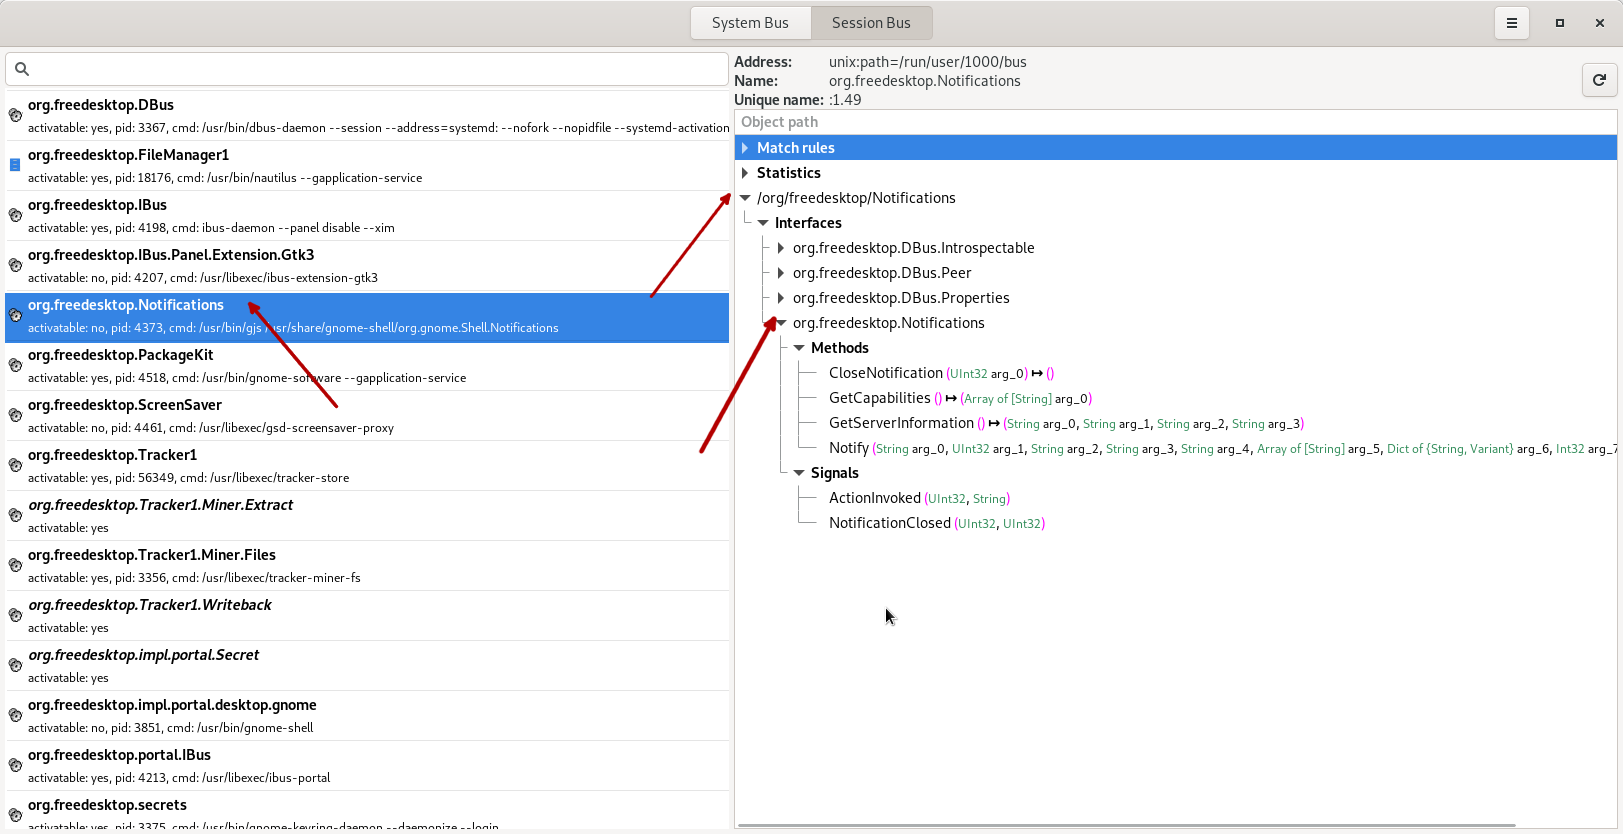Select org.freedesktop.Tracker1.Miner.Files bus name

point(367,566)
